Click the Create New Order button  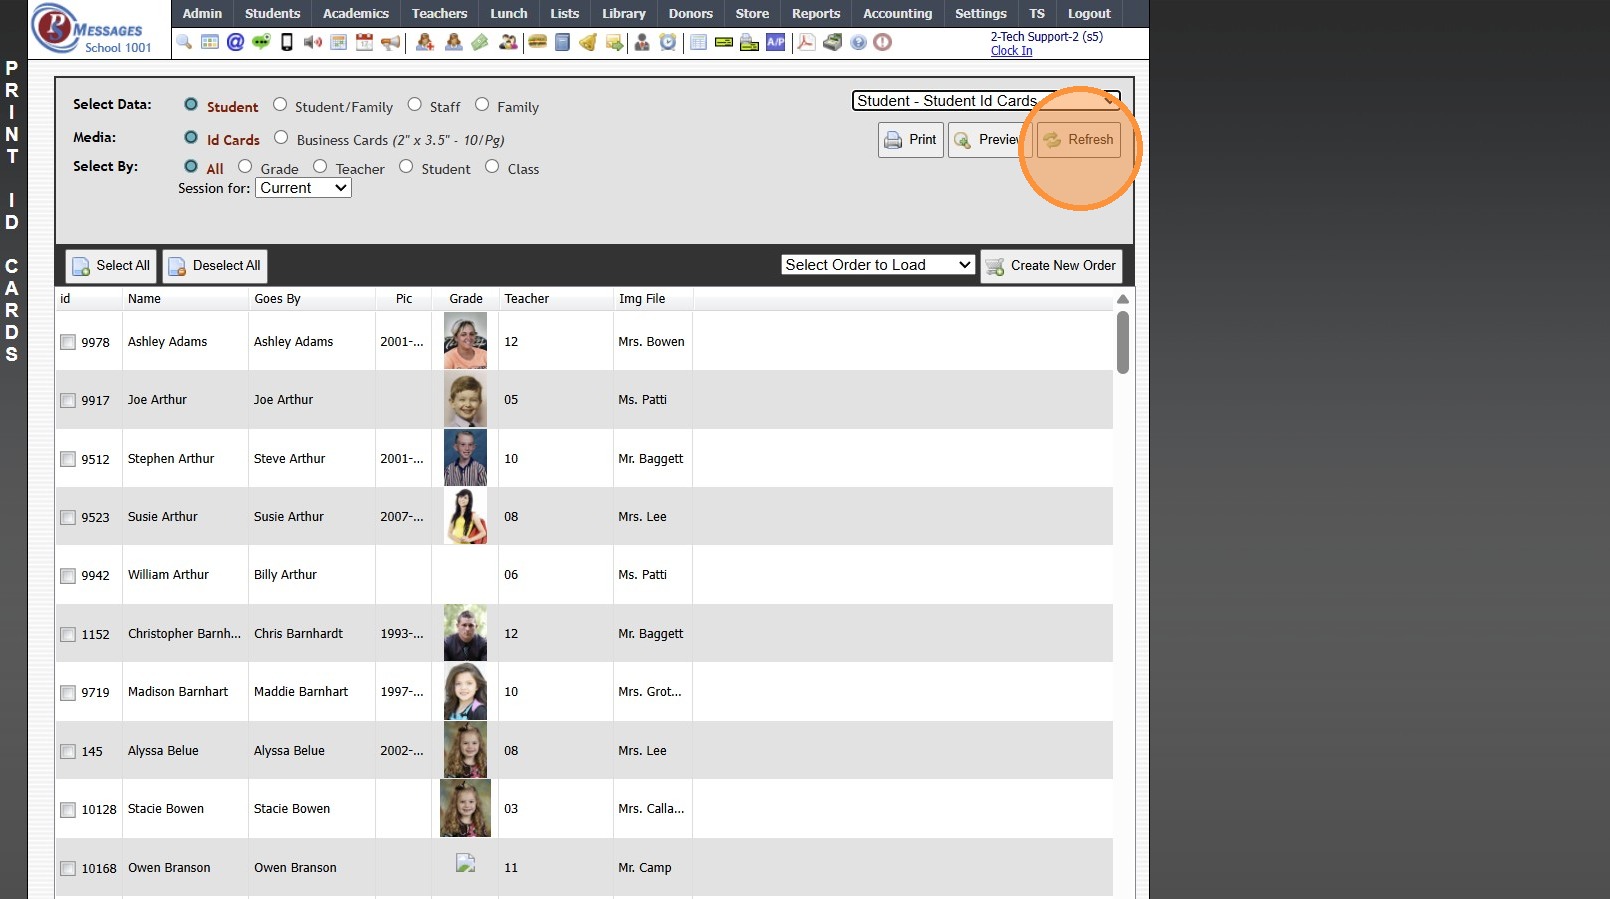[1051, 266]
